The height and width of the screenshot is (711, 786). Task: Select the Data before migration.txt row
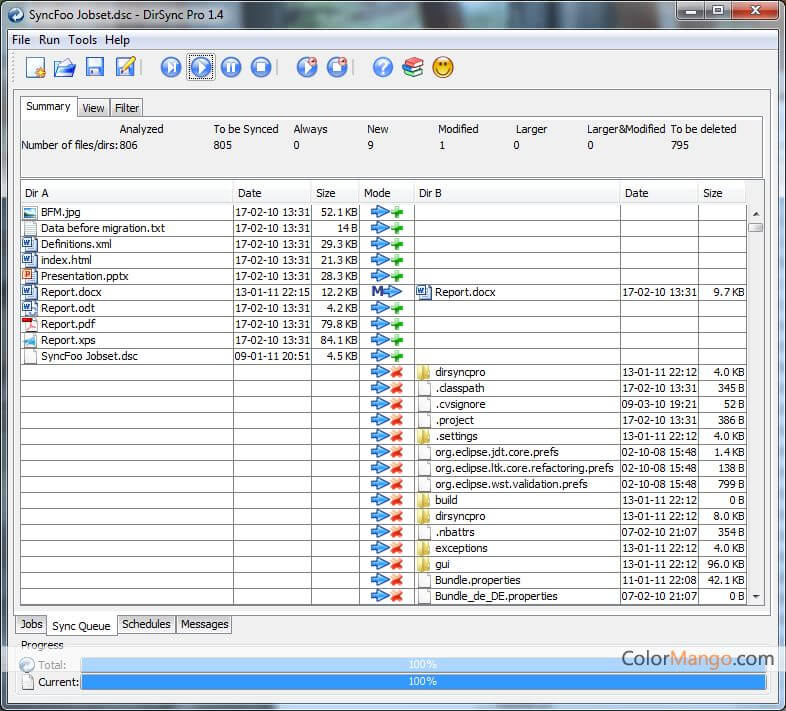(383, 228)
